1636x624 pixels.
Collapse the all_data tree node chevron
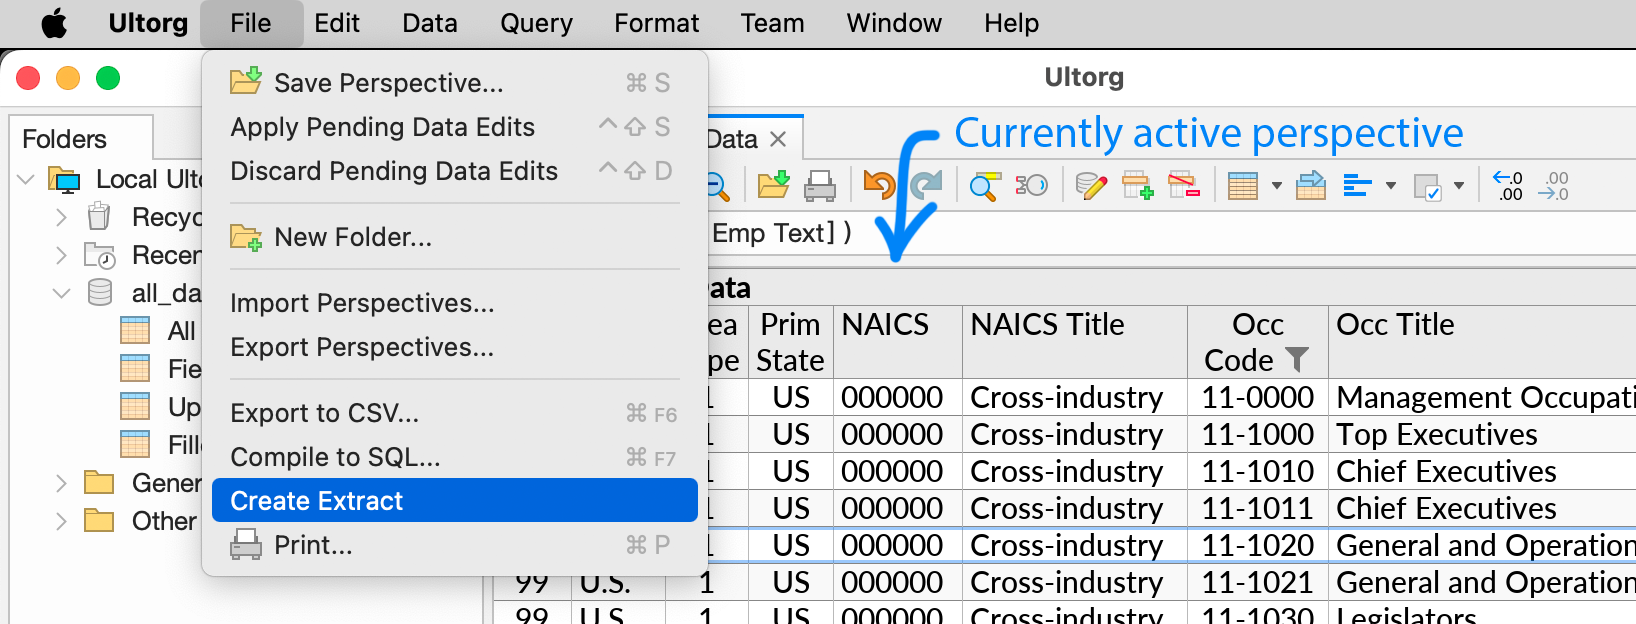(61, 293)
